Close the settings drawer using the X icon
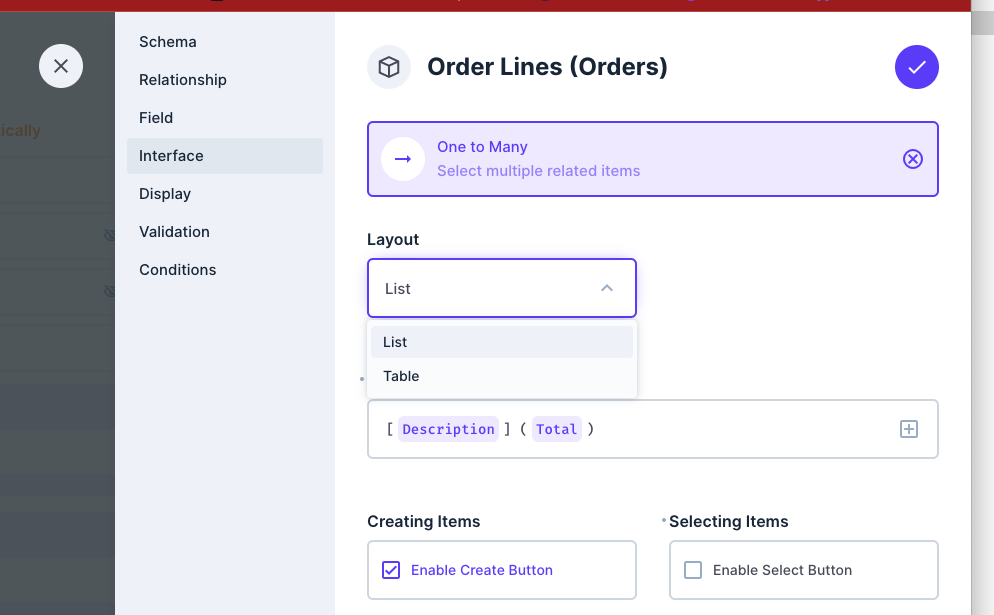994x615 pixels. point(61,66)
